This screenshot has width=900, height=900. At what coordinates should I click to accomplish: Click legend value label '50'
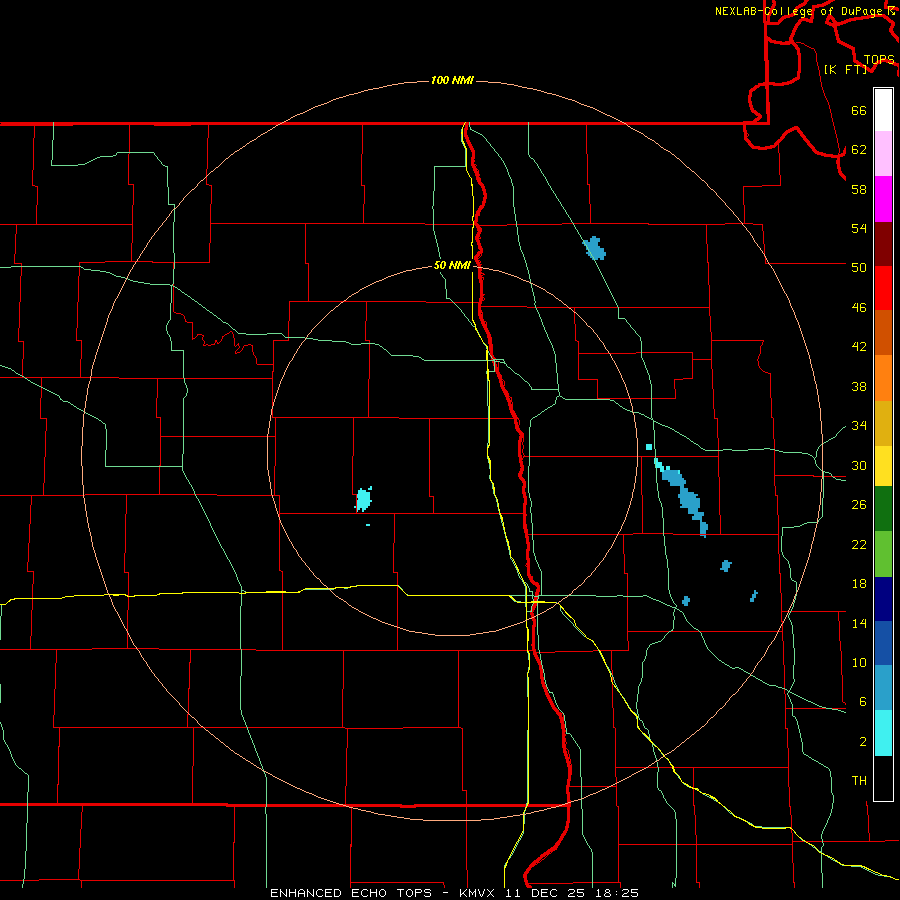coord(859,268)
